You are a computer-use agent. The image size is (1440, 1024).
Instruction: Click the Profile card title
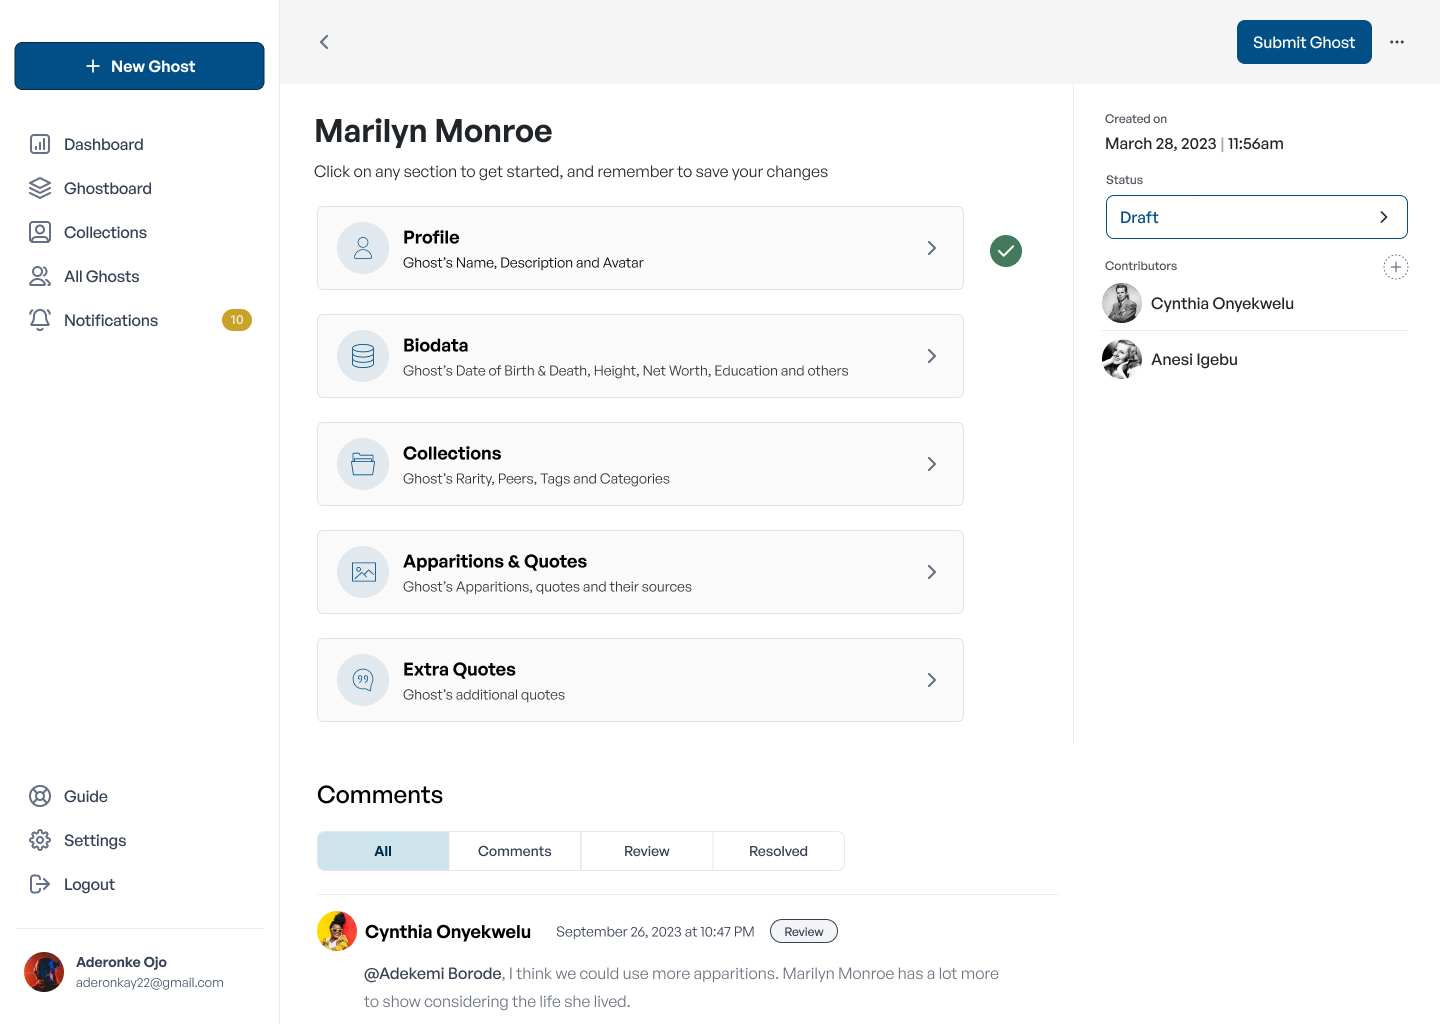[x=431, y=237]
